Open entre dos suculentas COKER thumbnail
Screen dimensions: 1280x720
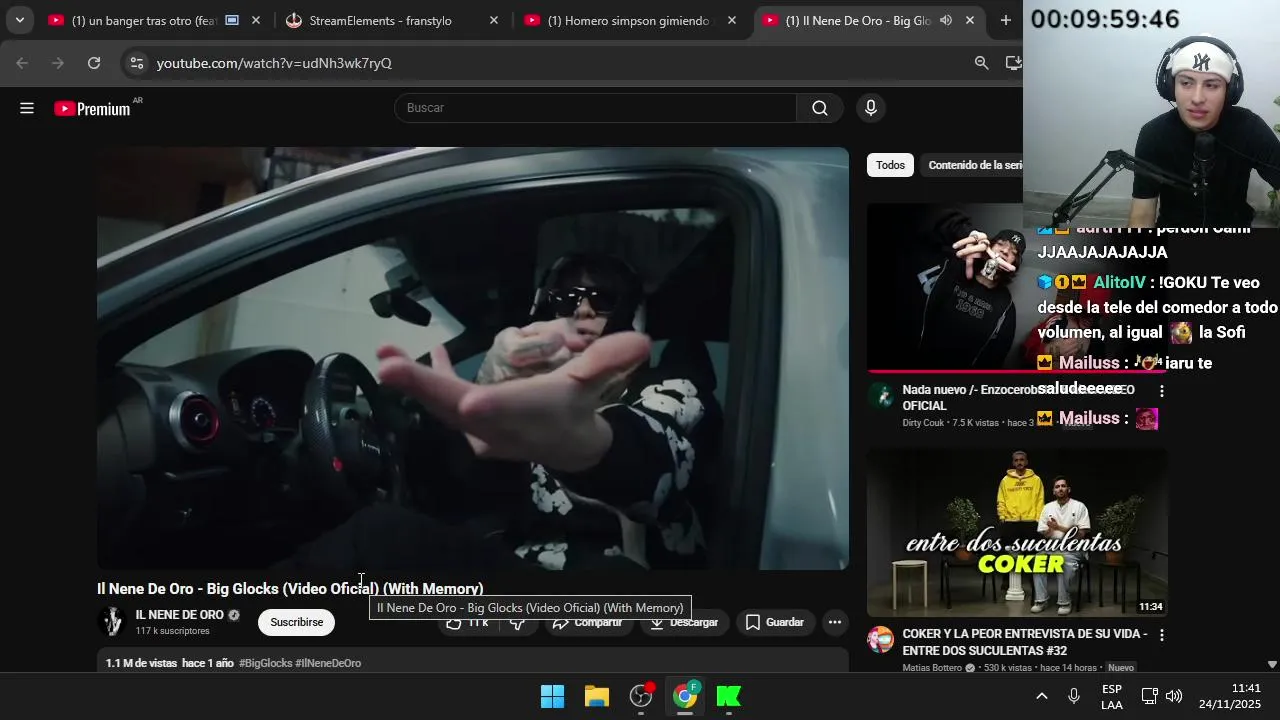[1017, 532]
